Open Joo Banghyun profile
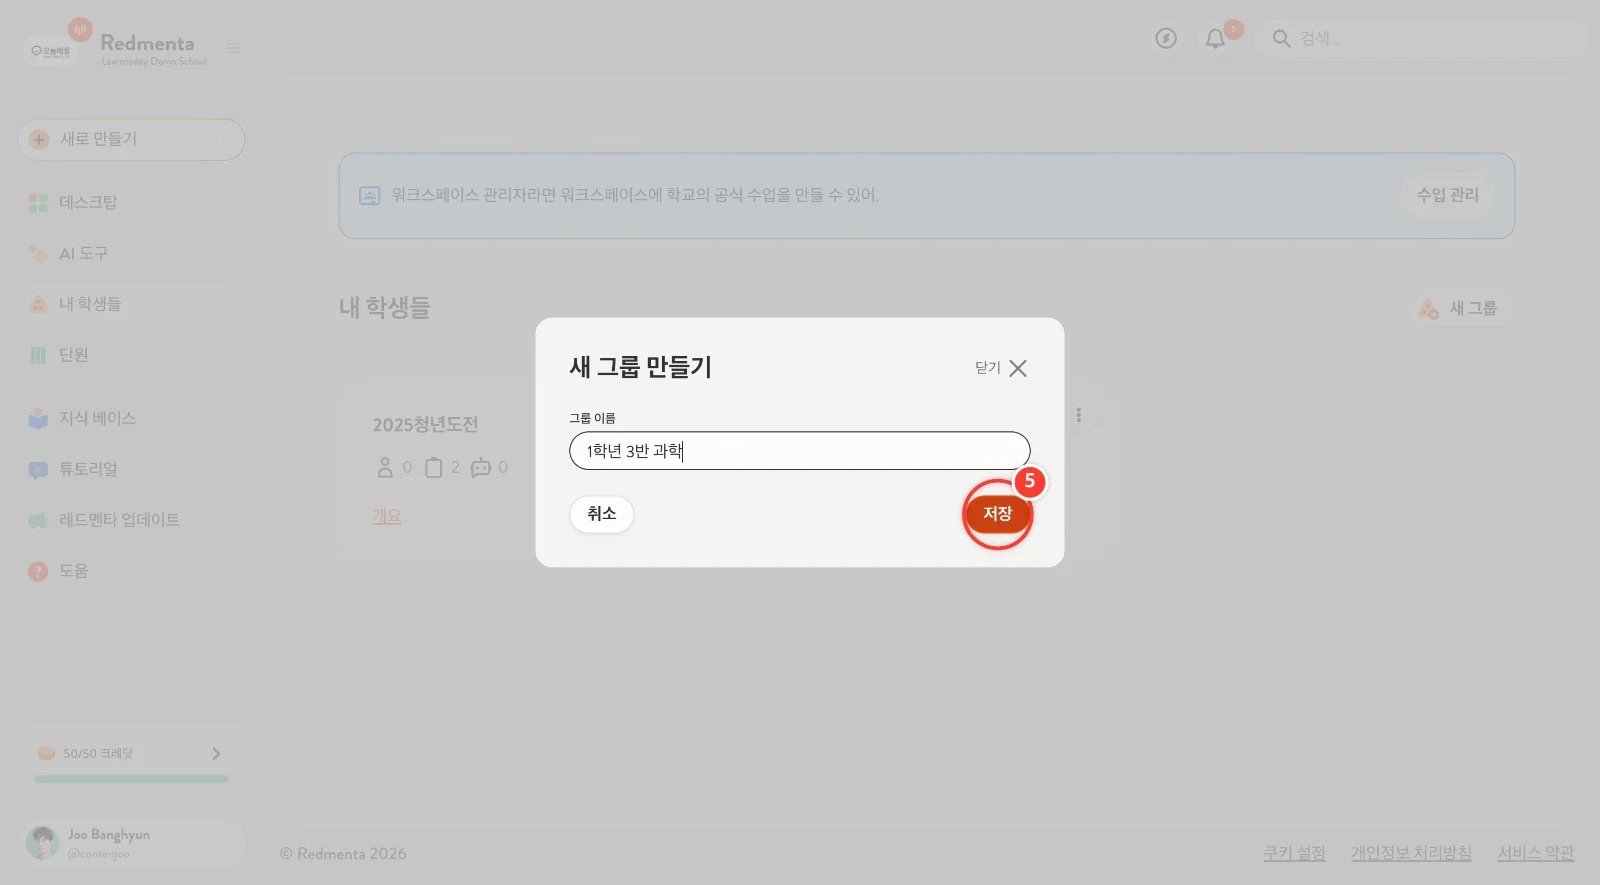Image resolution: width=1600 pixels, height=885 pixels. tap(131, 843)
